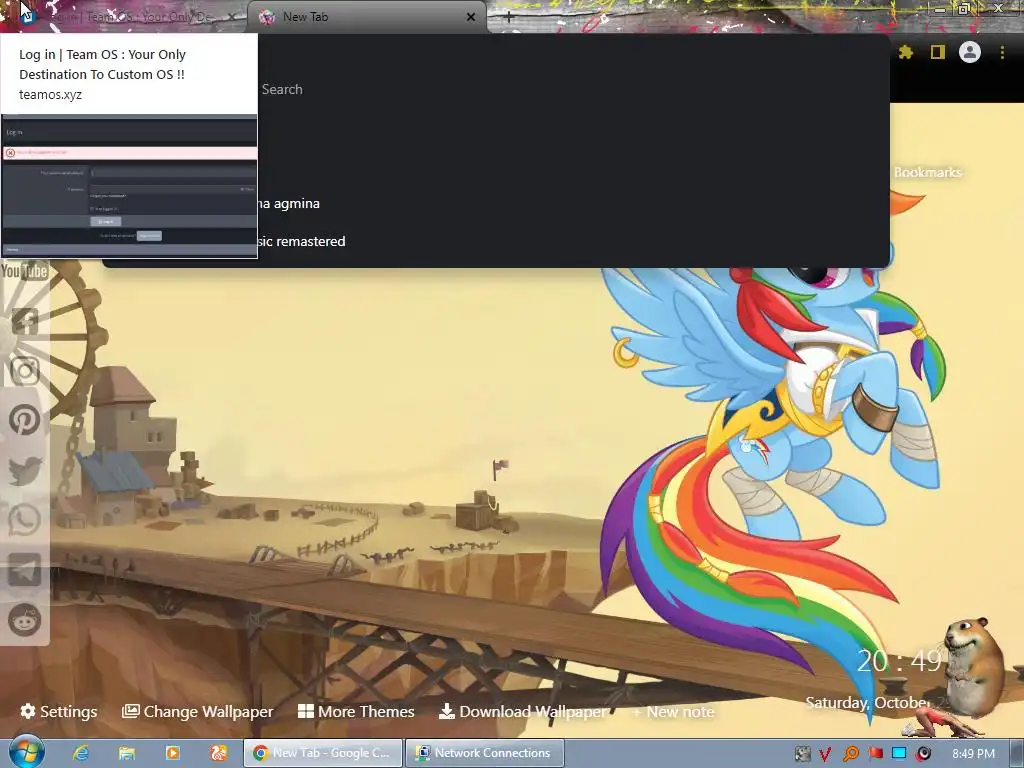
Task: Click the 20:49 clock widget
Action: [899, 662]
